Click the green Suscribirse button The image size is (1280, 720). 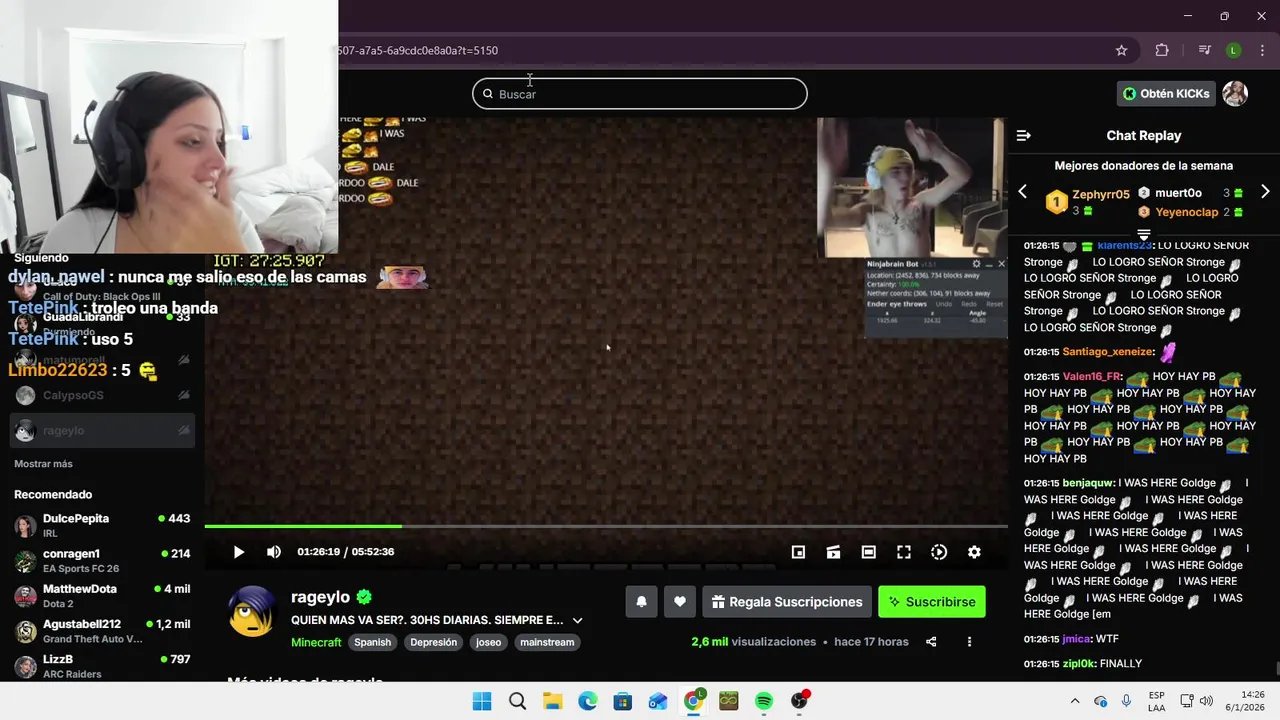coord(932,602)
